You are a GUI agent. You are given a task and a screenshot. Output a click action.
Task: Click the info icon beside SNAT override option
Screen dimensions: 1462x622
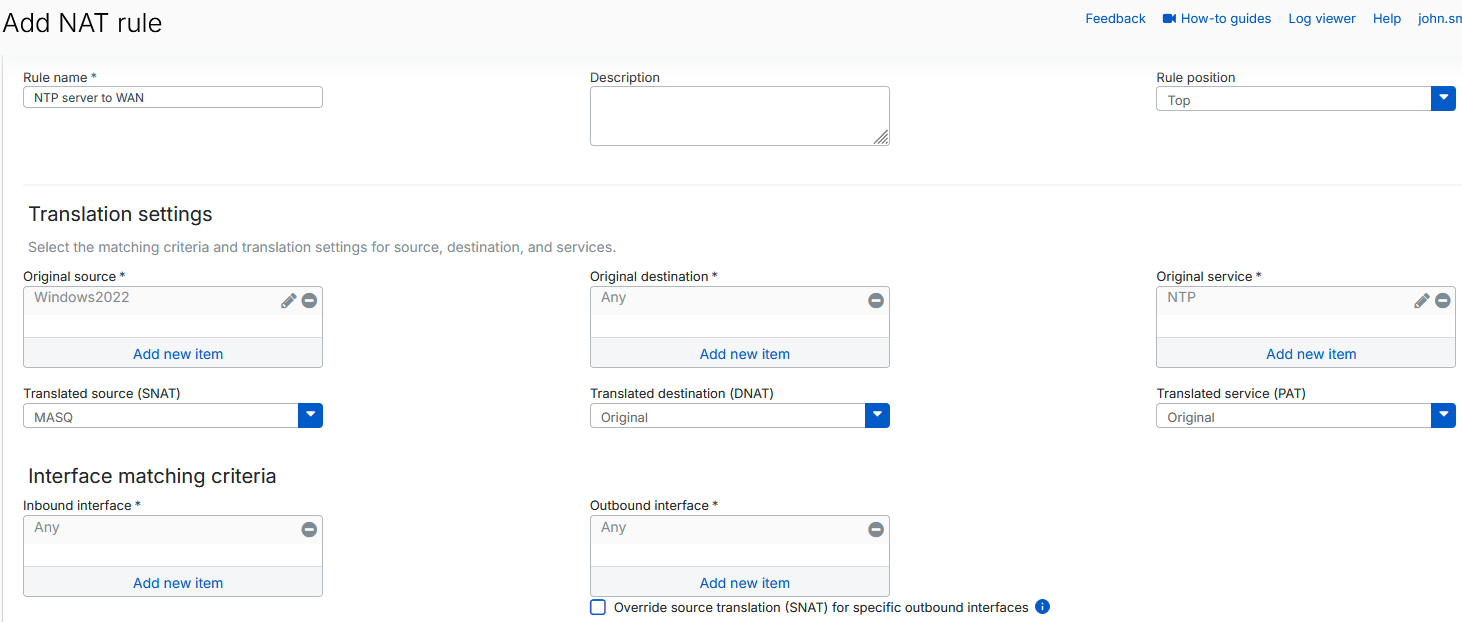tap(1042, 607)
